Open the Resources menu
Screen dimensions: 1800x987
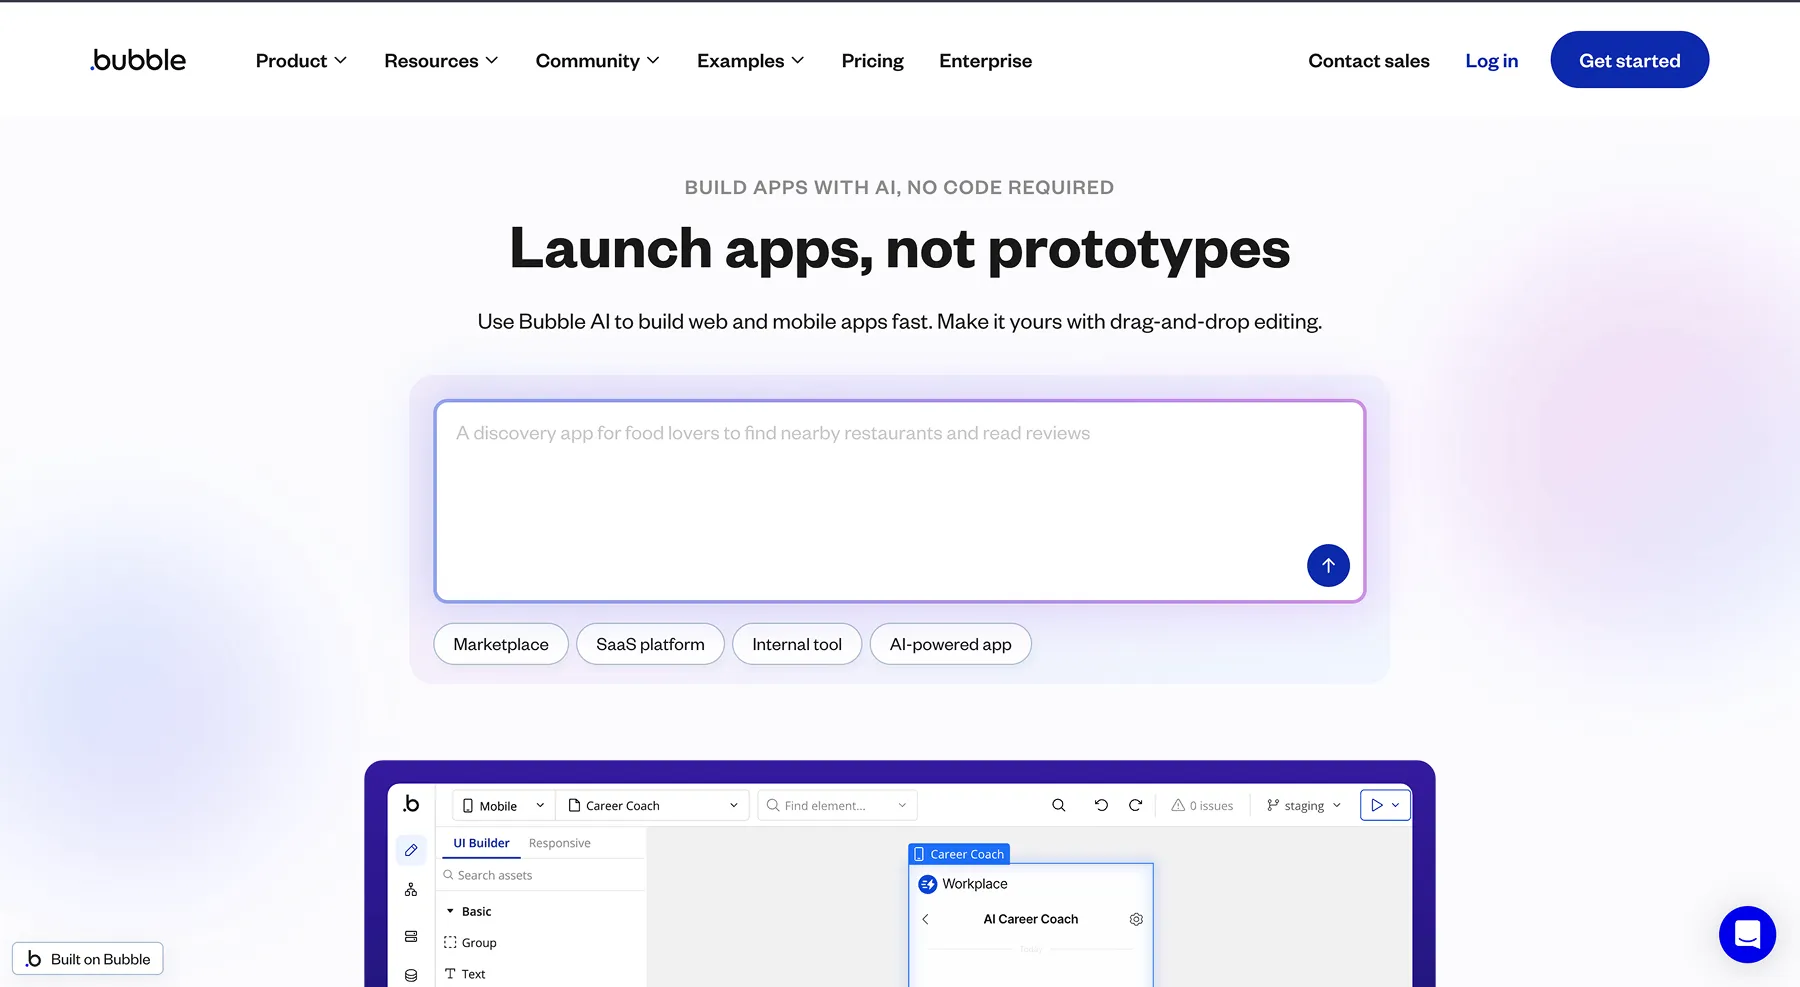441,61
